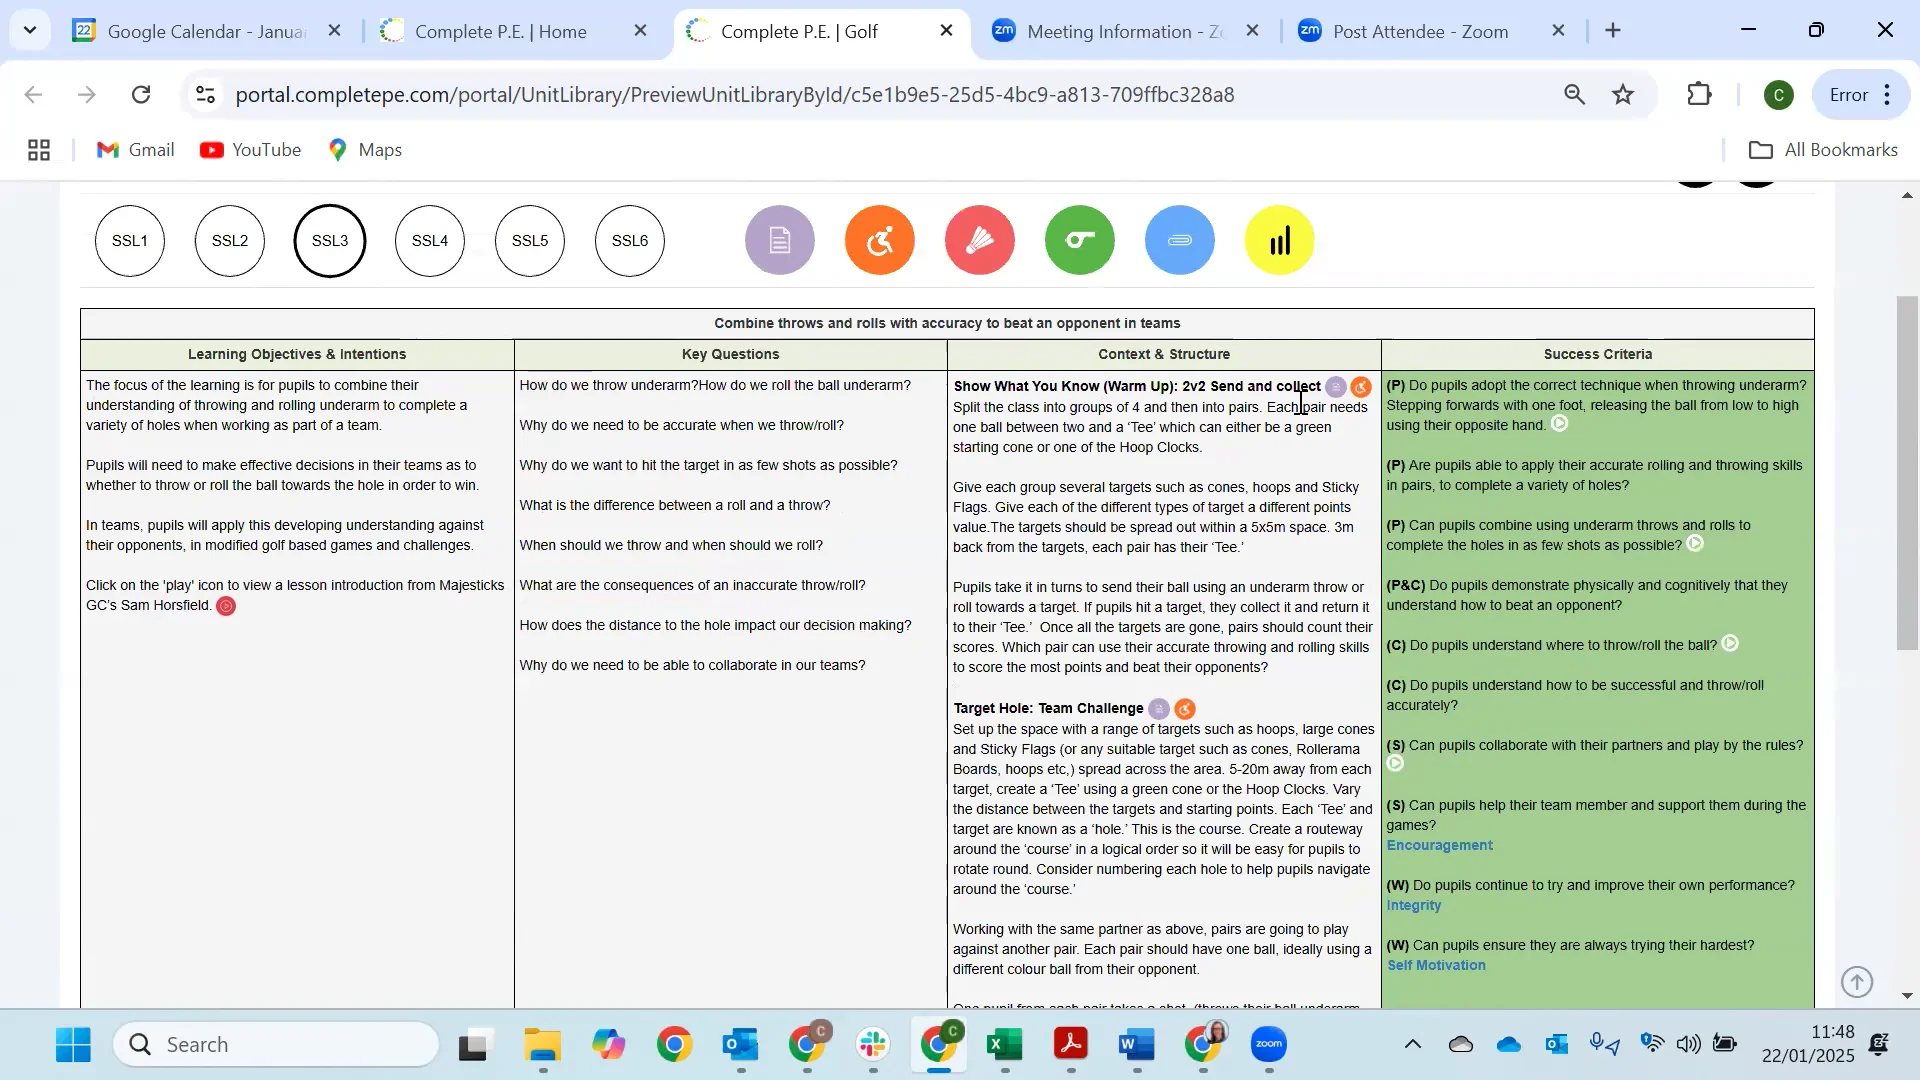Click the green whistle icon
Screen dimensions: 1920x1080
point(1079,240)
